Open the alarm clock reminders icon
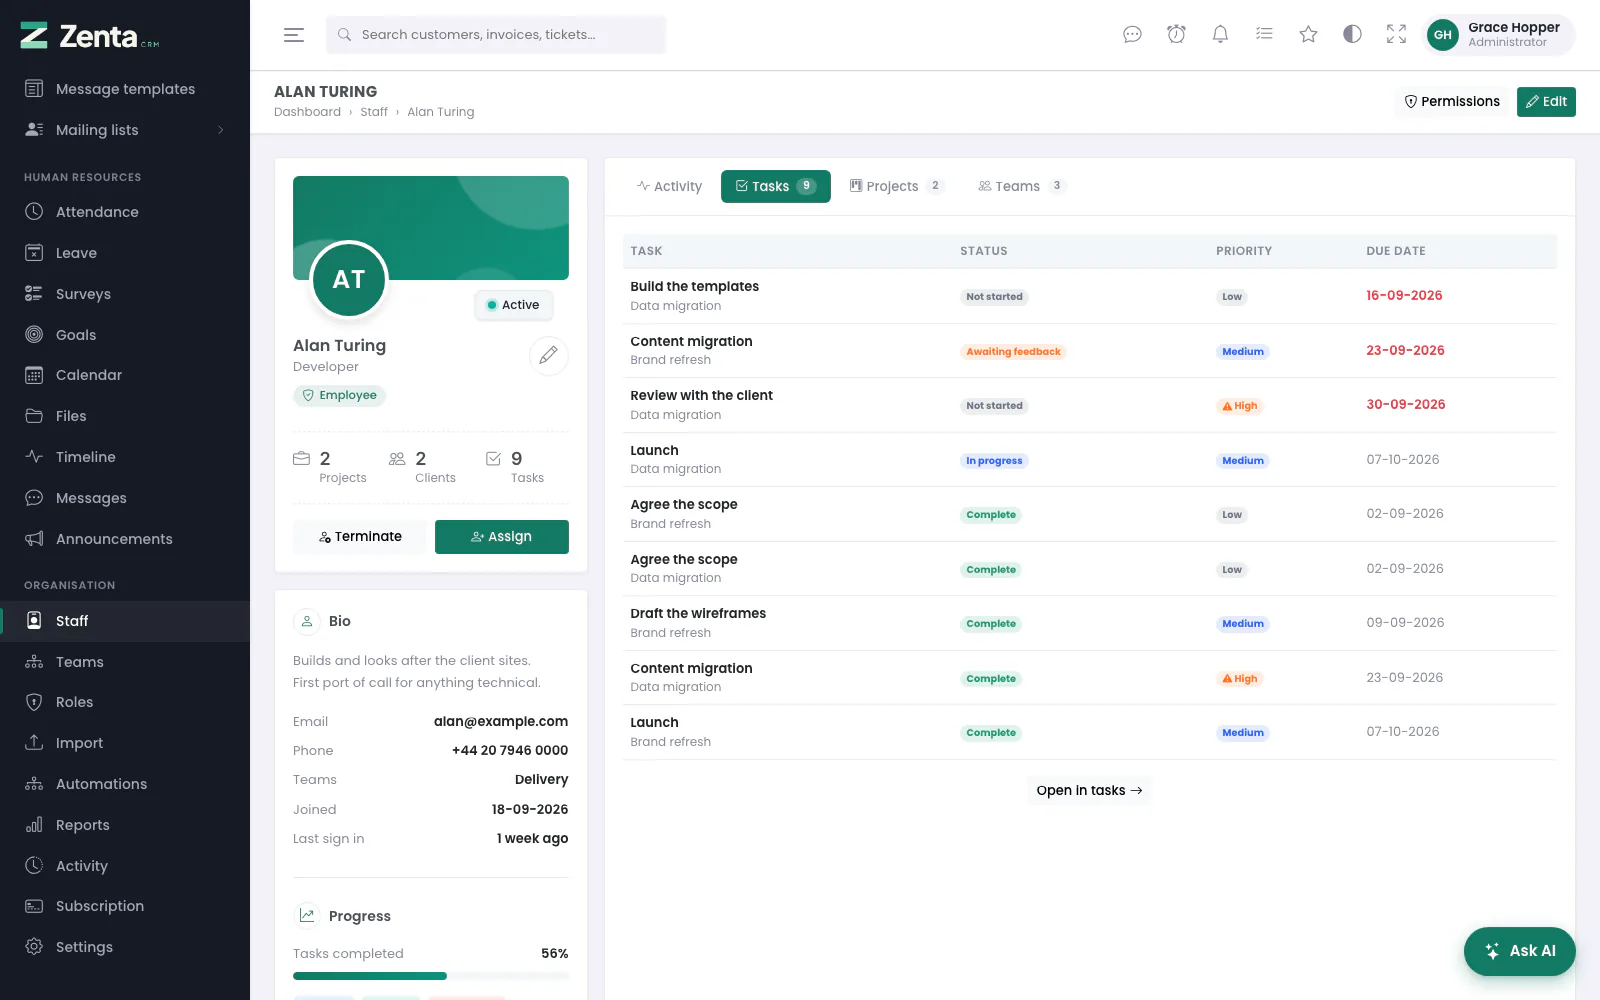Image resolution: width=1600 pixels, height=1000 pixels. click(1176, 35)
